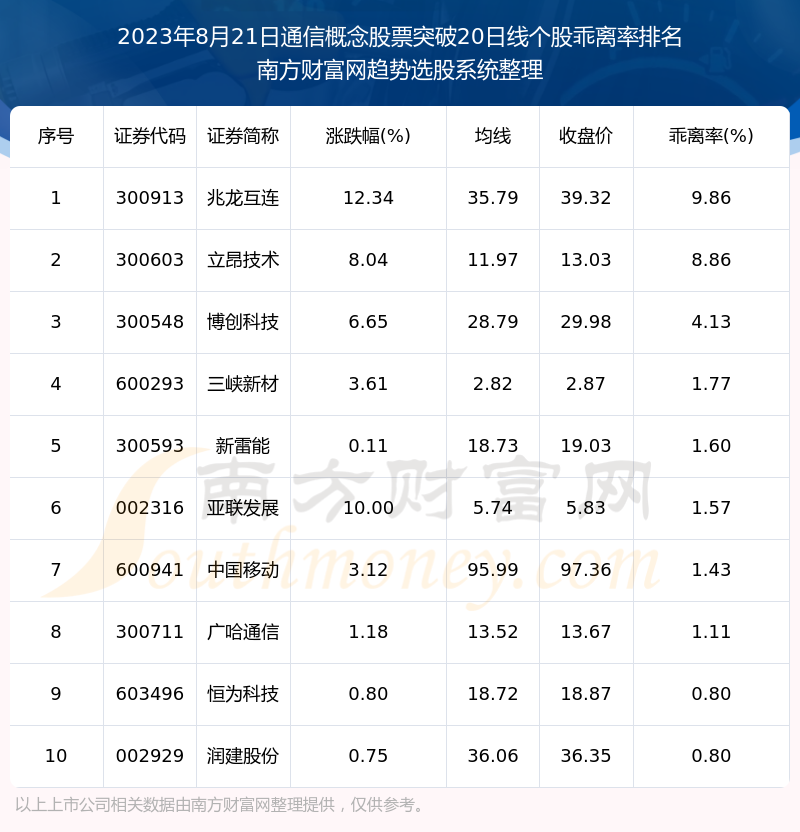800x832 pixels.
Task: Click the 36.06 moving average value
Action: click(493, 757)
